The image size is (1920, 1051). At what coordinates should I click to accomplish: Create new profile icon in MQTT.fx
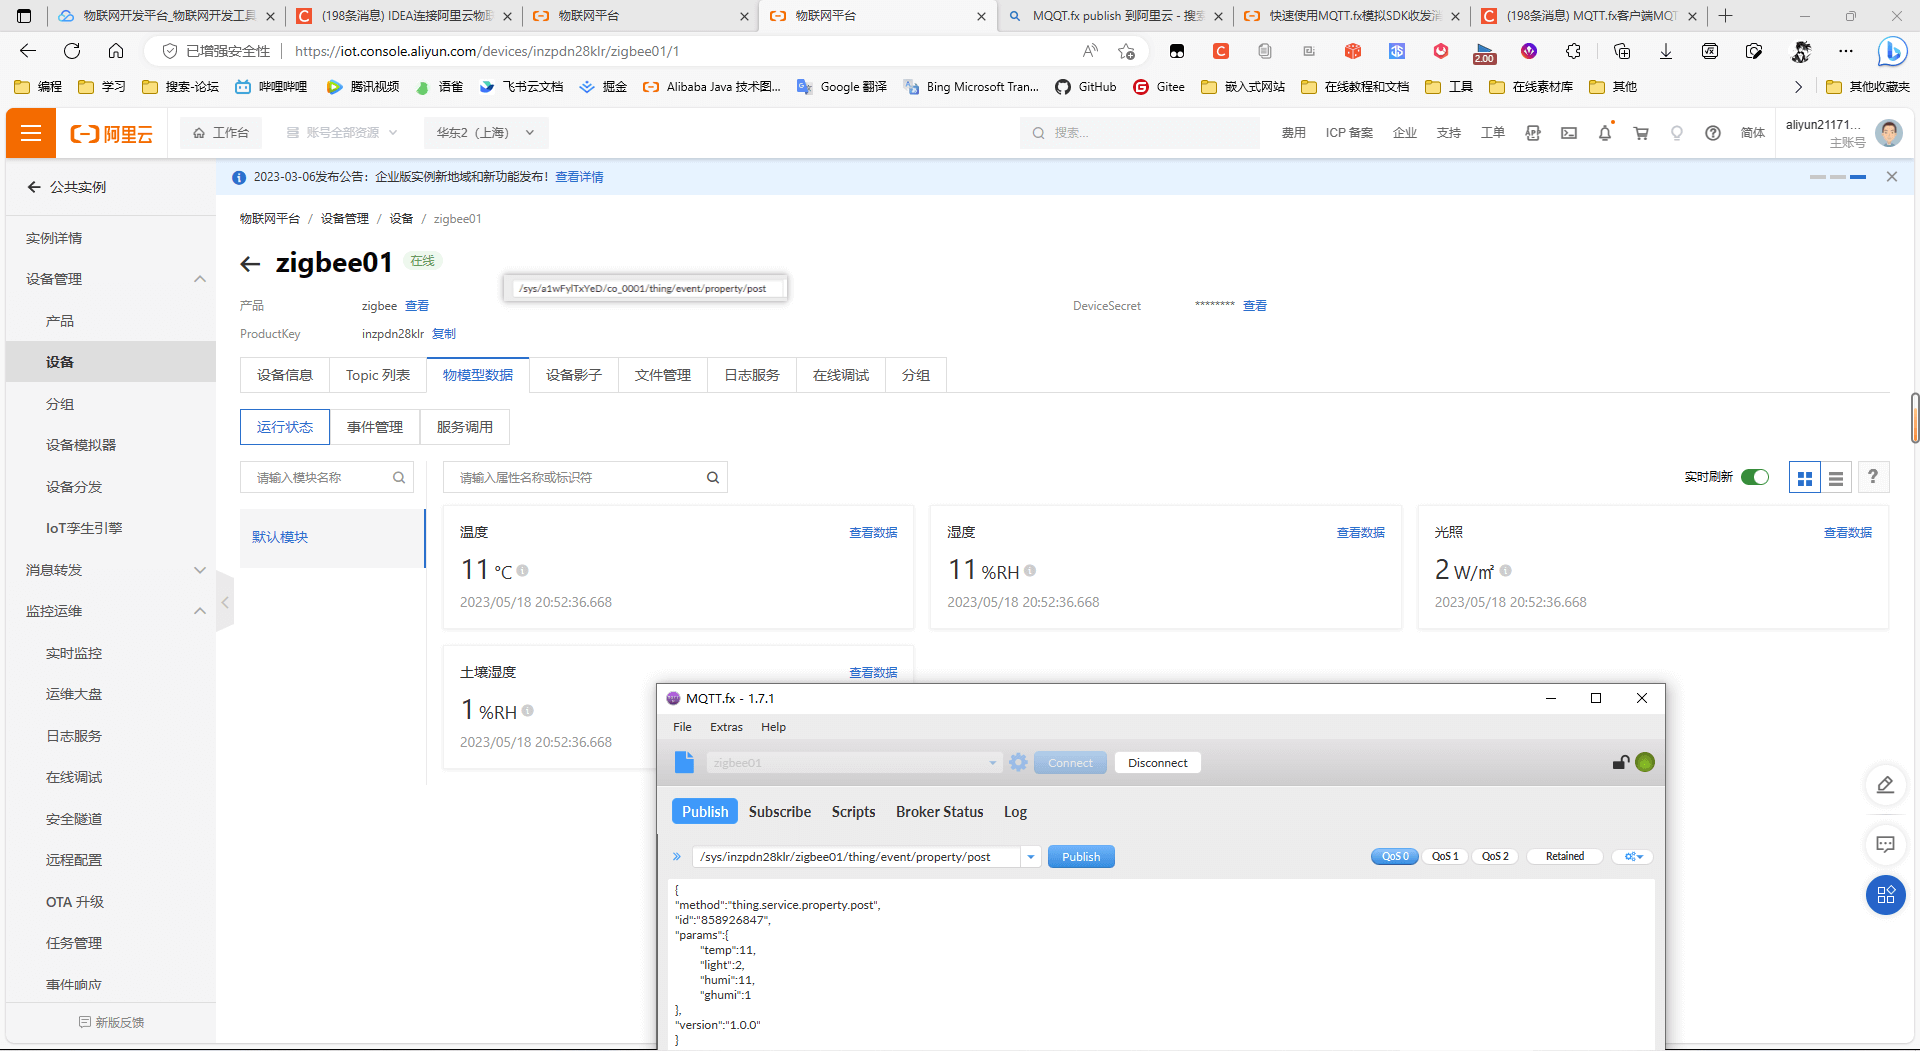[684, 762]
